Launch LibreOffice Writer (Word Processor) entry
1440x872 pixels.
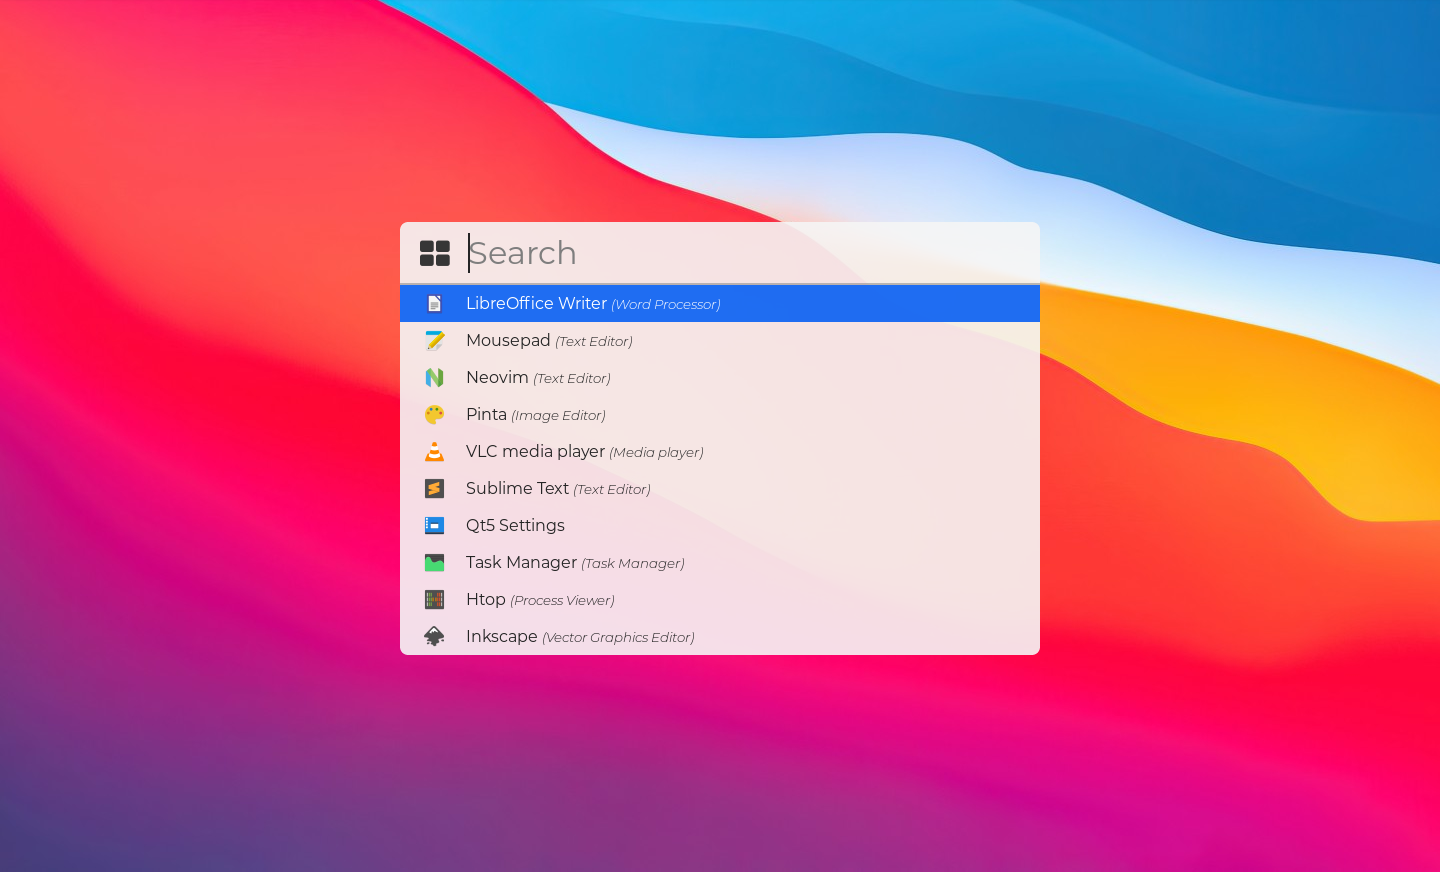720,303
